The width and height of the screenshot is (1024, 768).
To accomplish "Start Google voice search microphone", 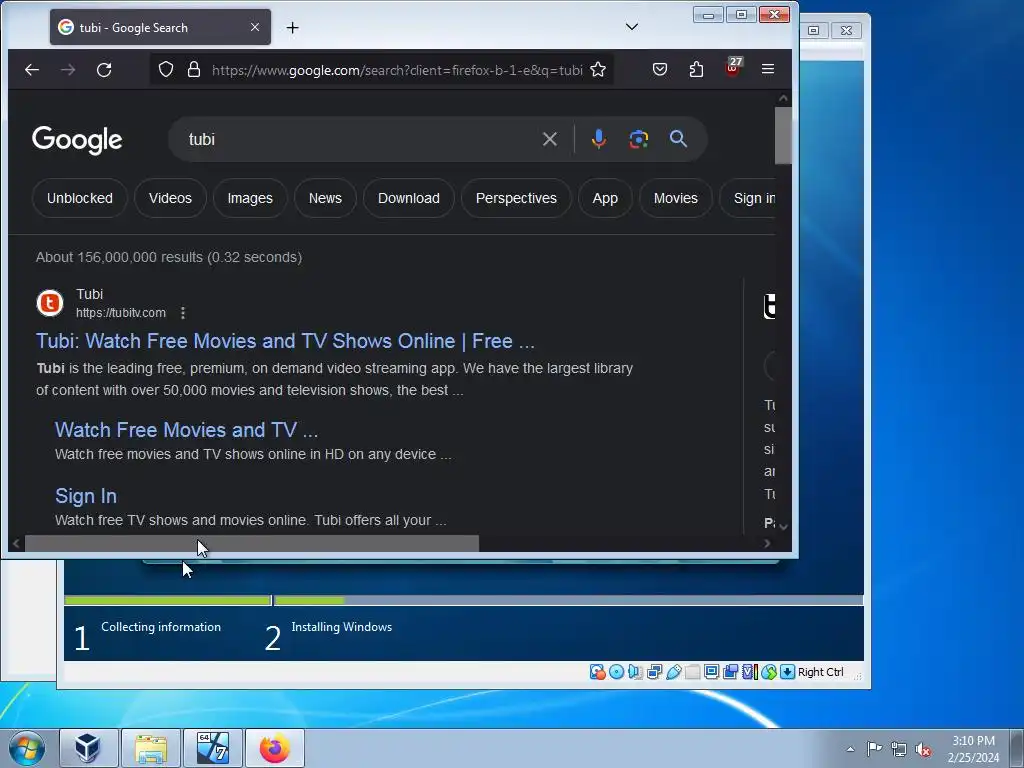I will pos(598,139).
